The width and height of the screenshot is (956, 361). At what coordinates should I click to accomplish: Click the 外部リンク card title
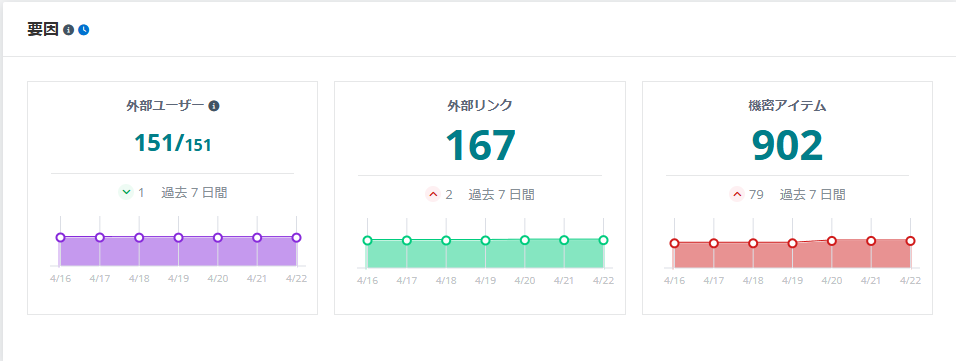tap(480, 106)
